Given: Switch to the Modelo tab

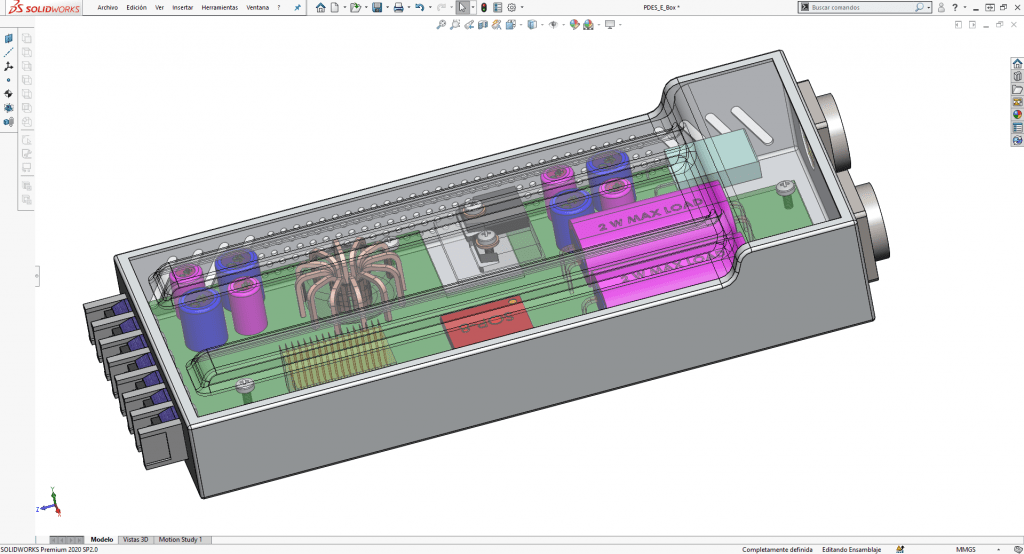Looking at the screenshot, I should coord(102,540).
